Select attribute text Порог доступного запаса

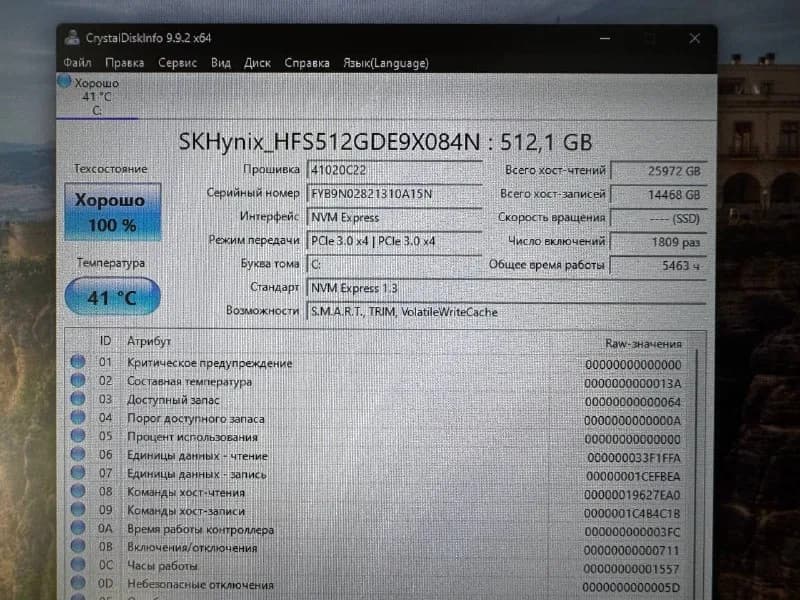pyautogui.click(x=196, y=419)
